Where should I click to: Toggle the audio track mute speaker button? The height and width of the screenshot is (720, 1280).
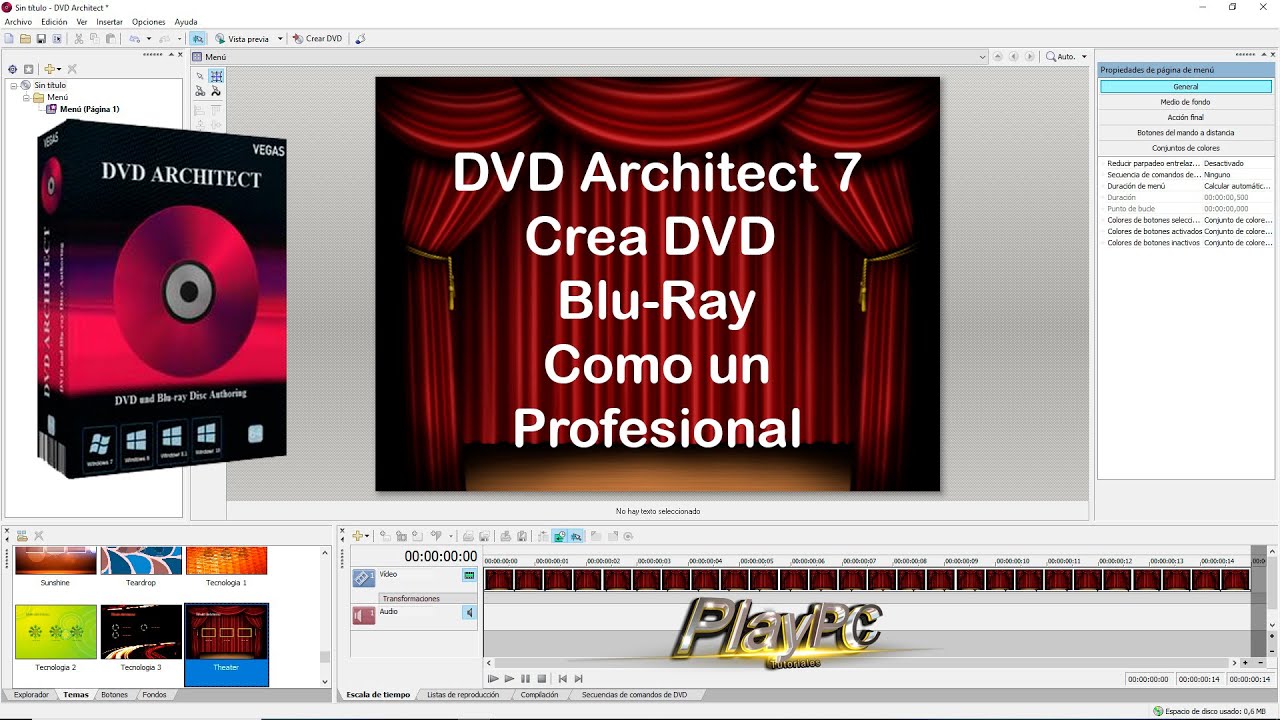(468, 613)
